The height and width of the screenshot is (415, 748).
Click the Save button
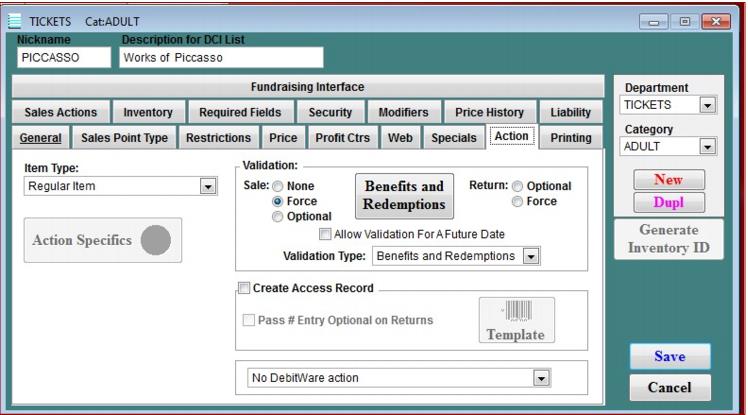click(669, 356)
